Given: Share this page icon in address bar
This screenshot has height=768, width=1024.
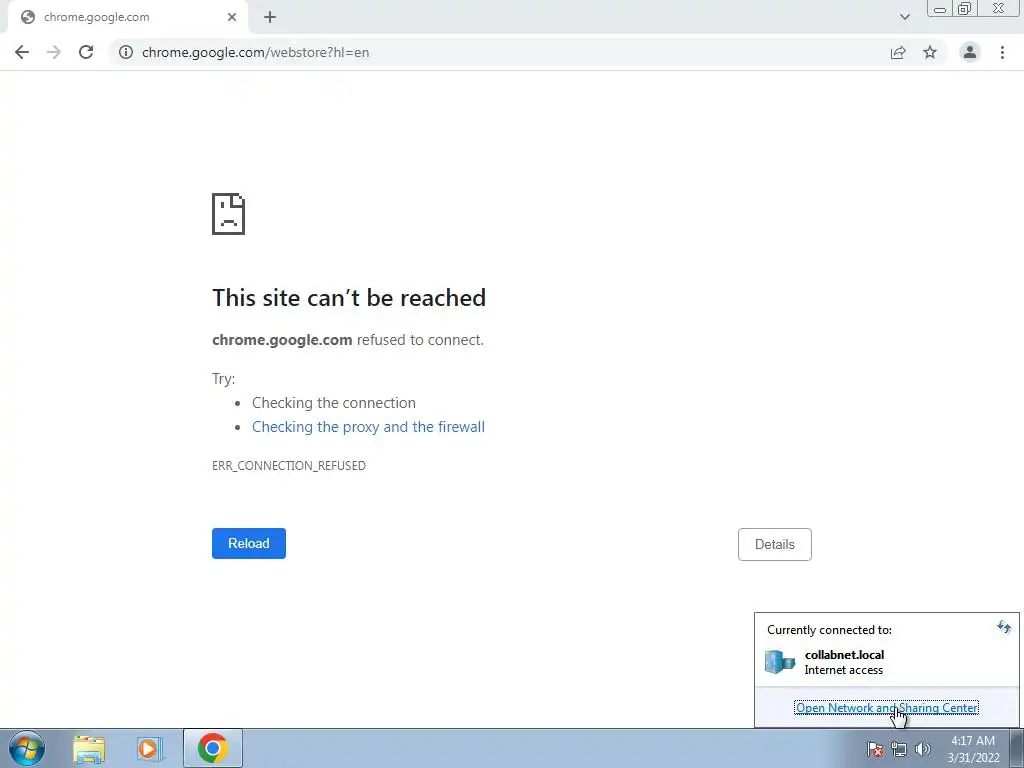Looking at the screenshot, I should tap(898, 52).
